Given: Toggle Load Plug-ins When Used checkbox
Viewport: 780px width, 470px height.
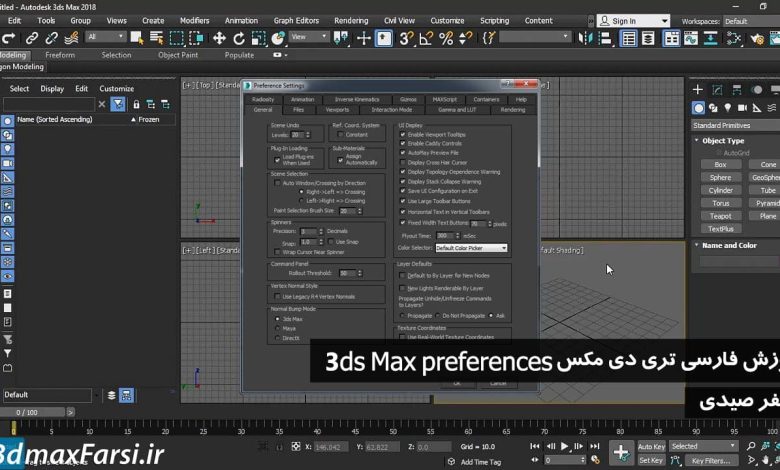Looking at the screenshot, I should (277, 160).
